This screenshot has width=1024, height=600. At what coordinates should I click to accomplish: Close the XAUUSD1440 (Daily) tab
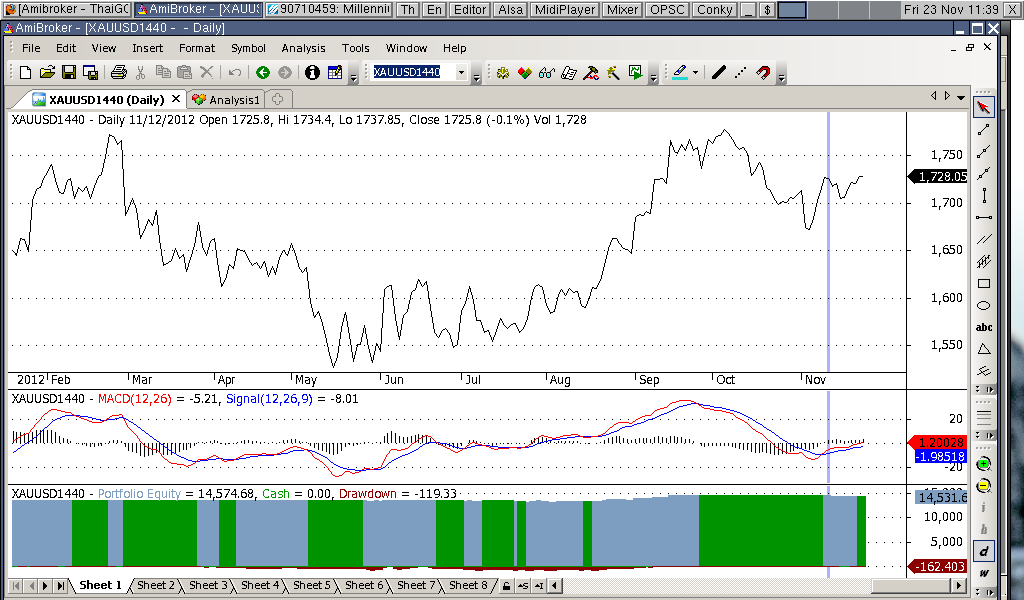point(176,99)
